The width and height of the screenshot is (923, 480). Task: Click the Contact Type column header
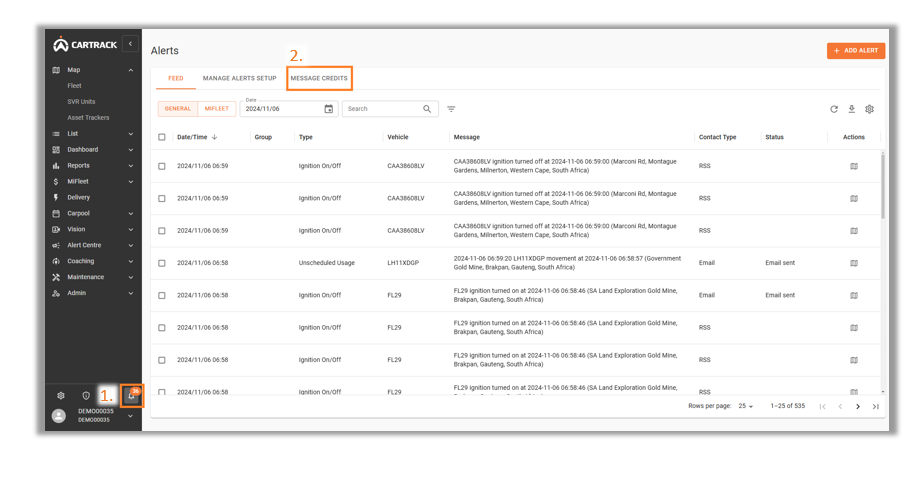point(718,137)
